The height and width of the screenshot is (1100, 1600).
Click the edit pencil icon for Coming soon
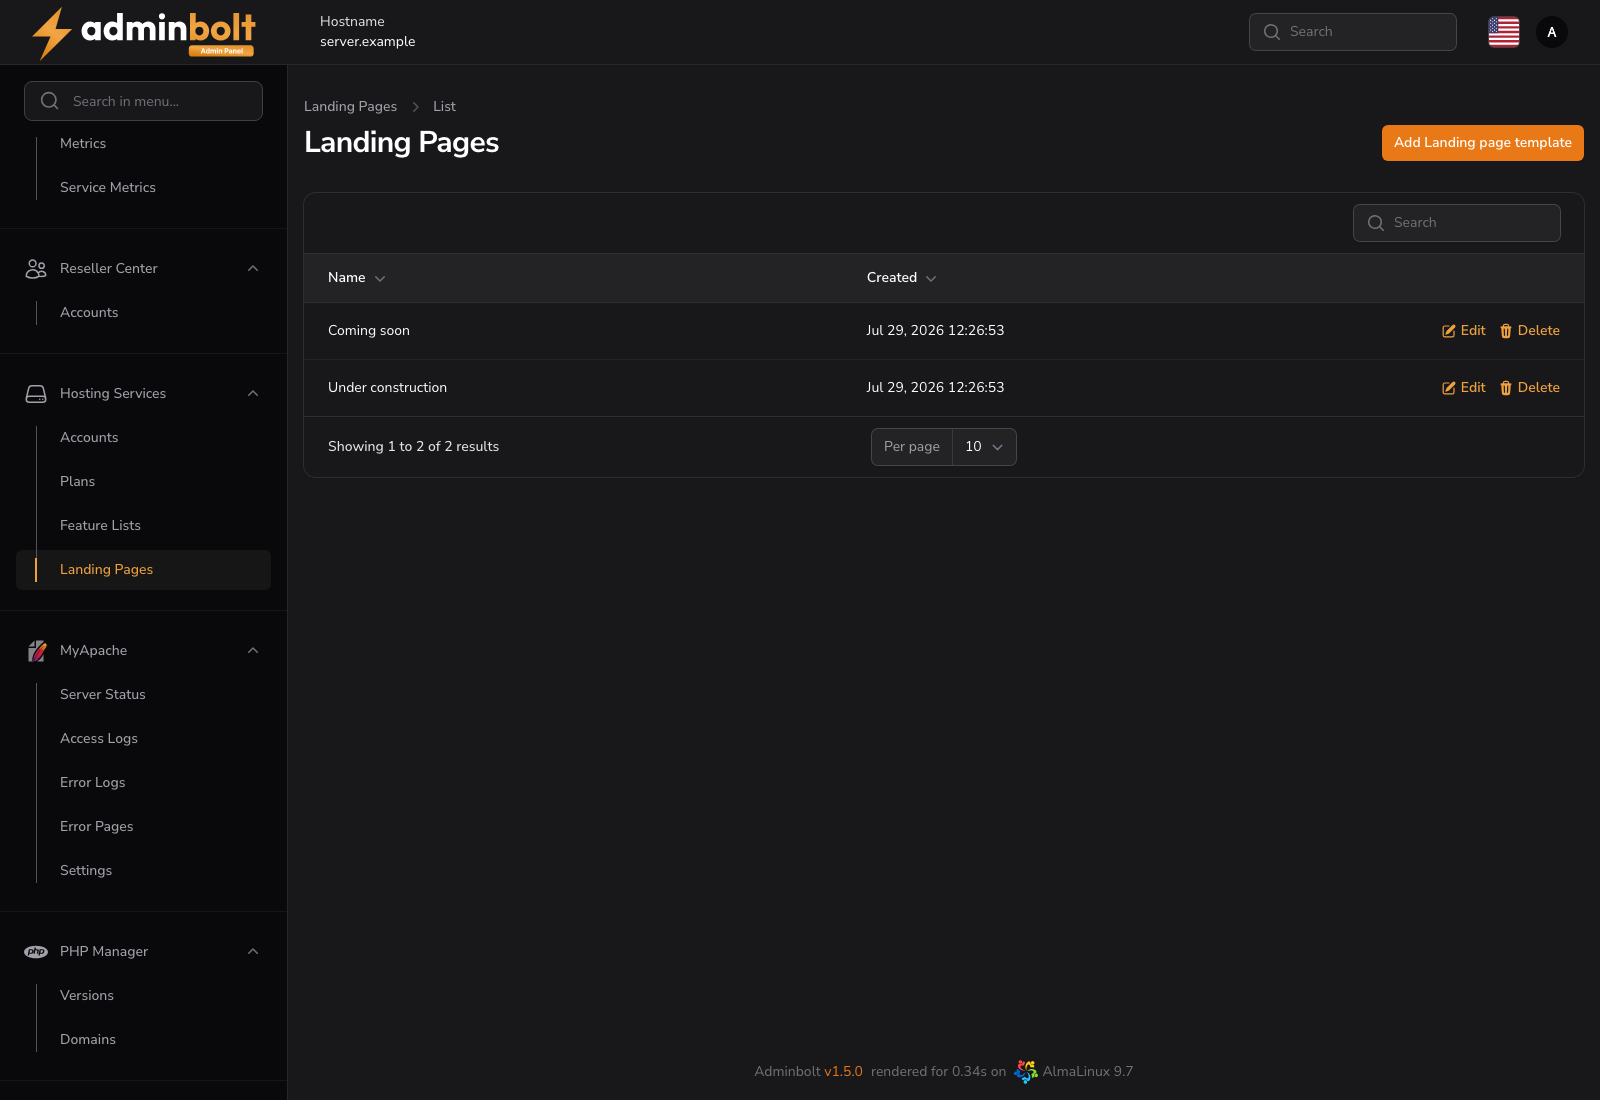1448,331
